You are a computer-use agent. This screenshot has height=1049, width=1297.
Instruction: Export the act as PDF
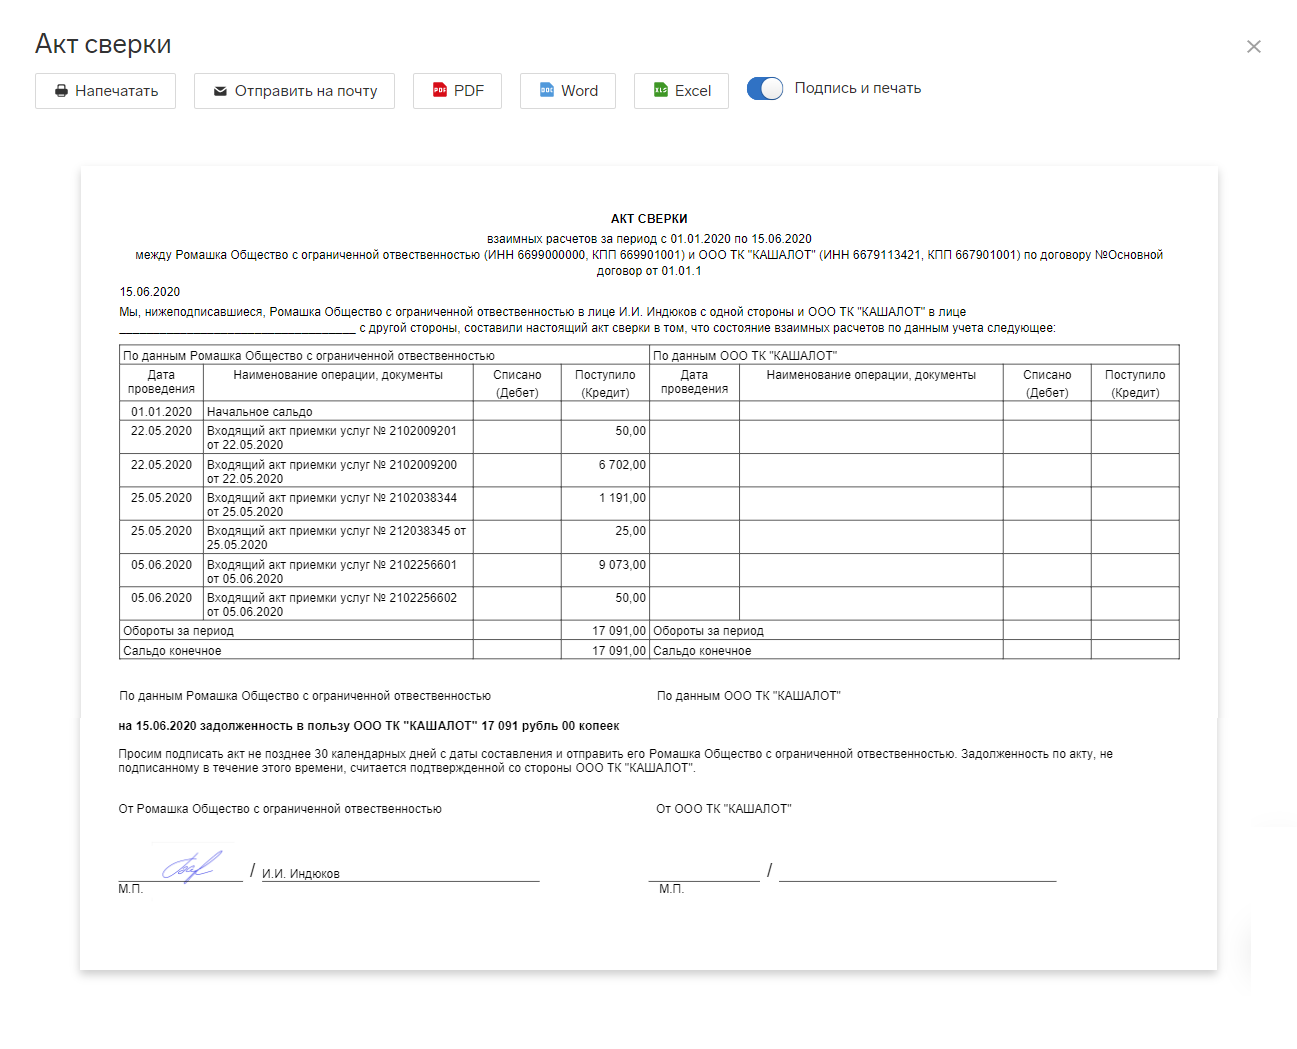pos(457,91)
